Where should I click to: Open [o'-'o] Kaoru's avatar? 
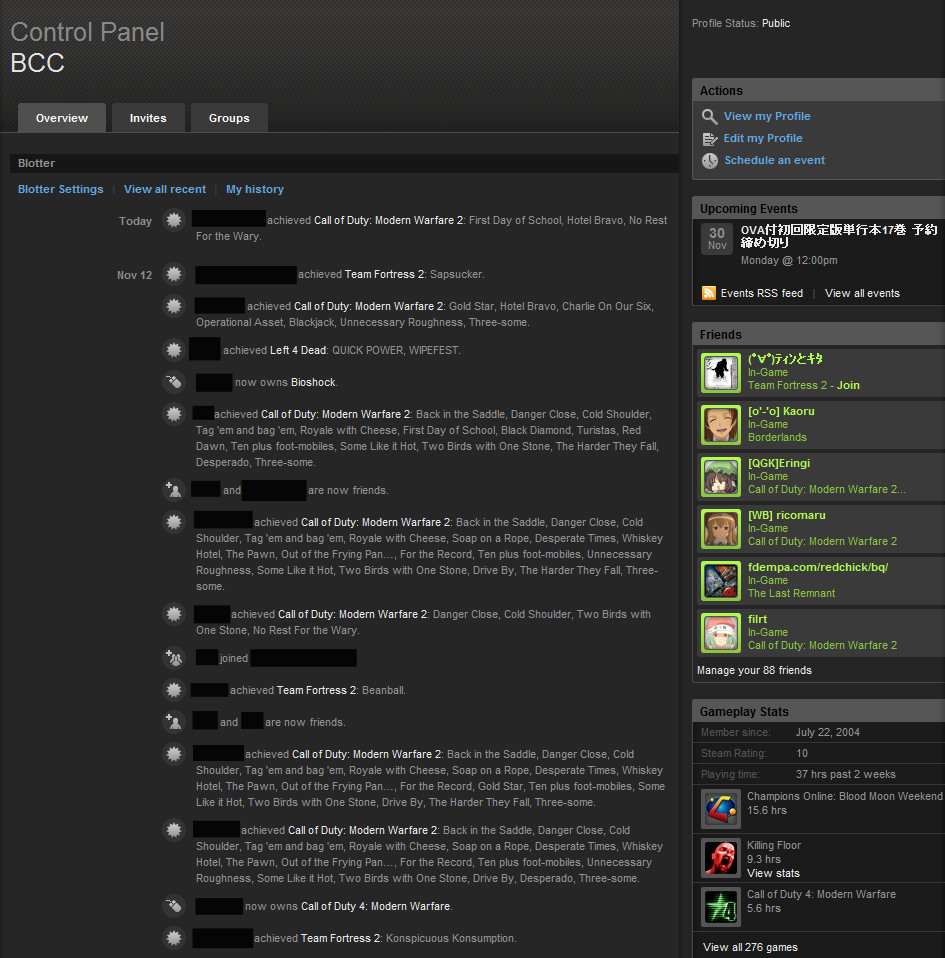click(x=721, y=425)
